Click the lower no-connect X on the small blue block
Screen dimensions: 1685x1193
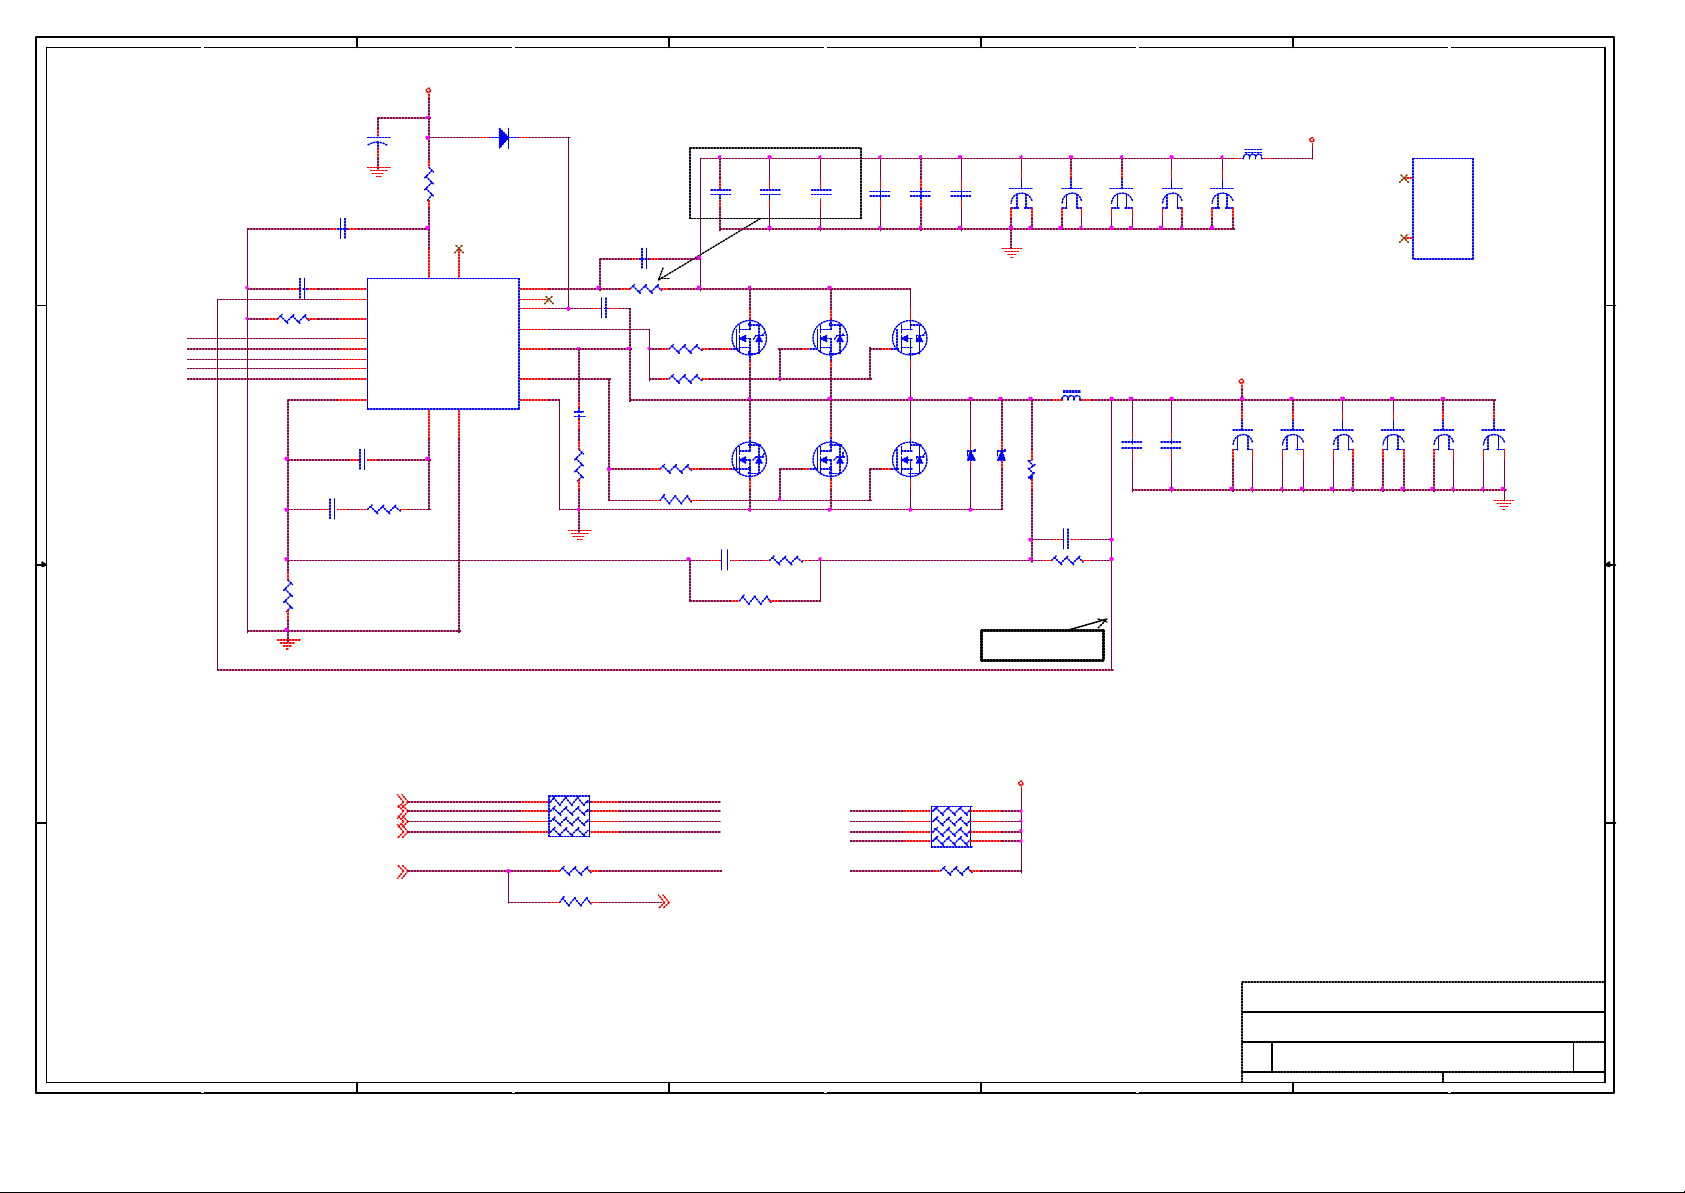pyautogui.click(x=1404, y=238)
